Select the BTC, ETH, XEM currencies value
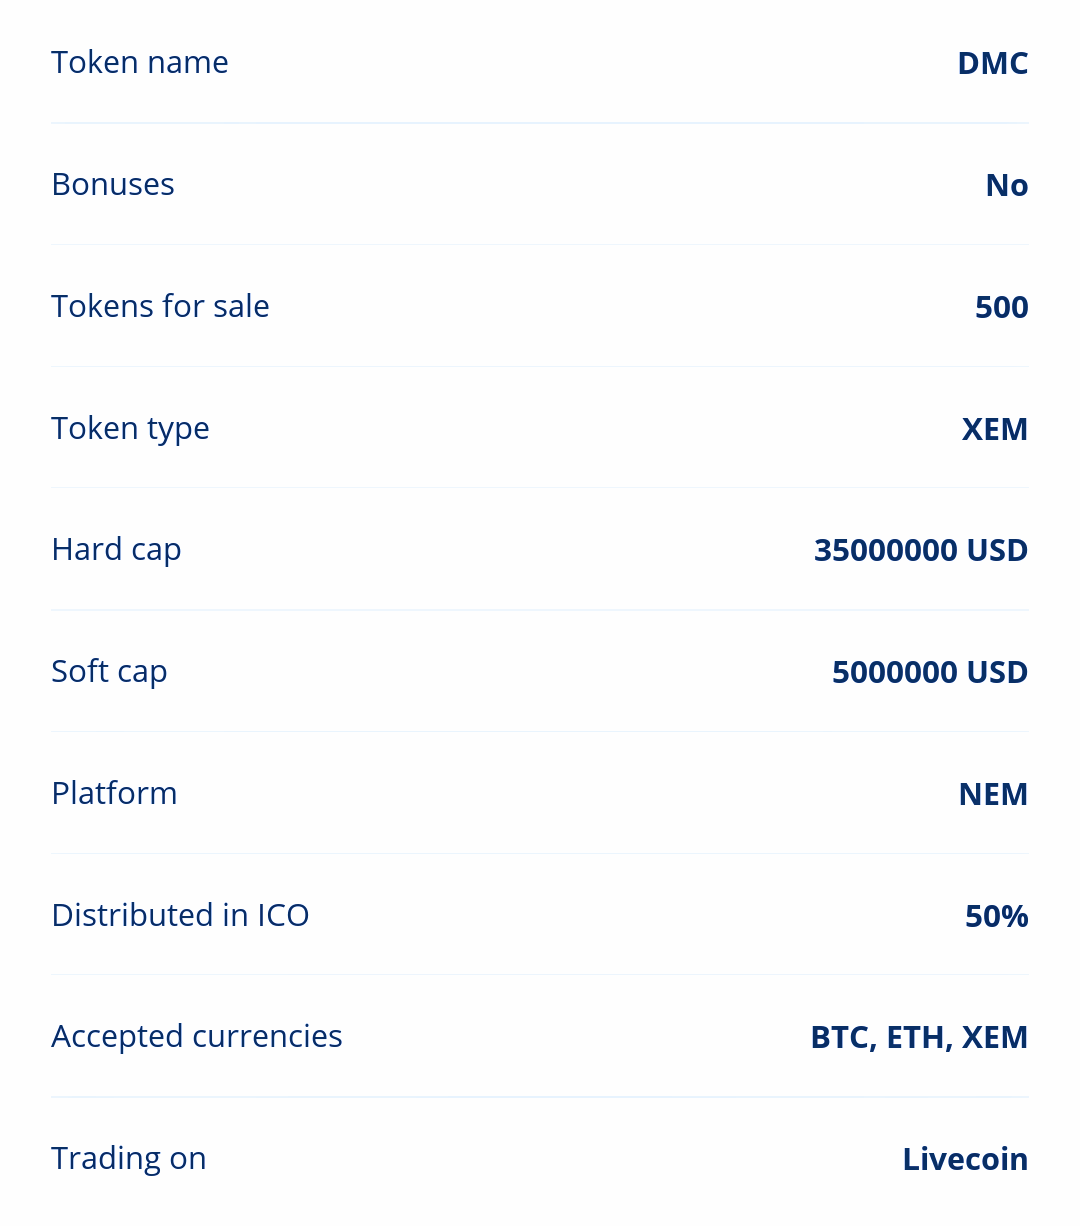This screenshot has width=1080, height=1226. (919, 1037)
